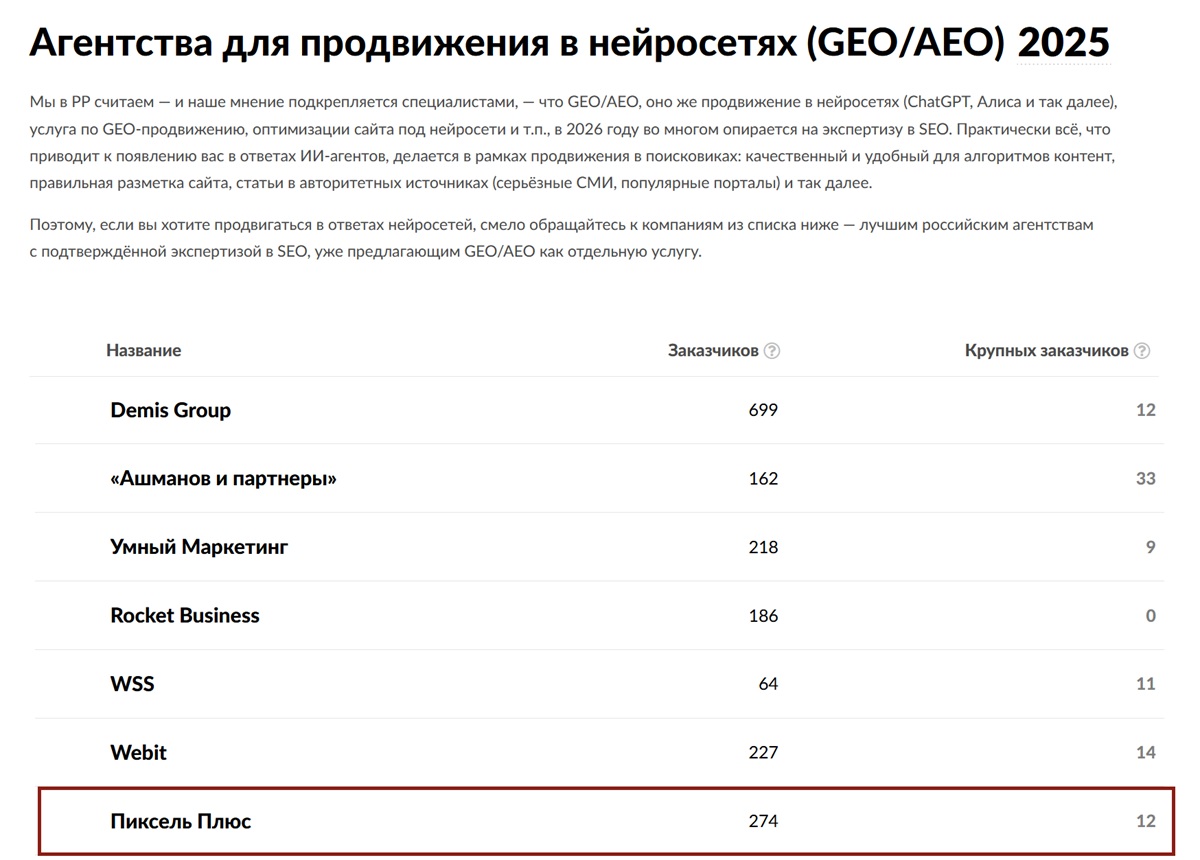
Task: Click Умный Маркетинг client count 218
Action: coord(762,547)
